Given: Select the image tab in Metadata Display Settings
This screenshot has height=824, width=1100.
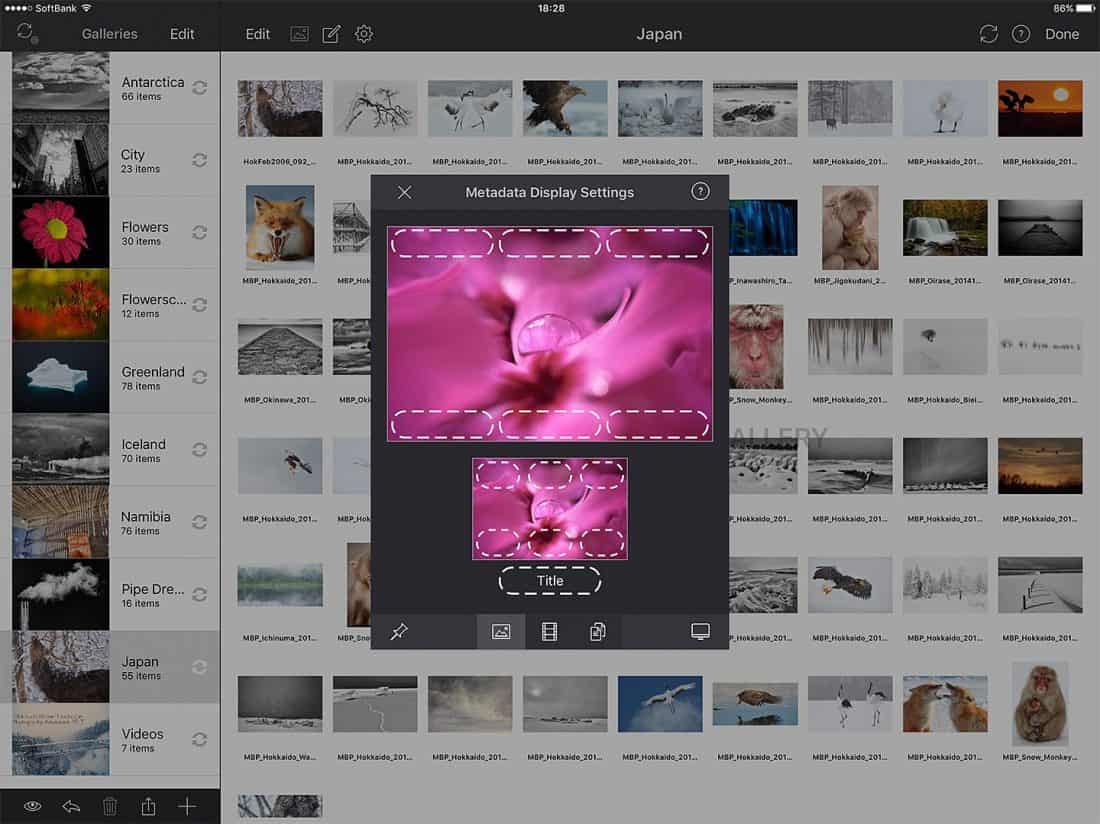Looking at the screenshot, I should 501,632.
